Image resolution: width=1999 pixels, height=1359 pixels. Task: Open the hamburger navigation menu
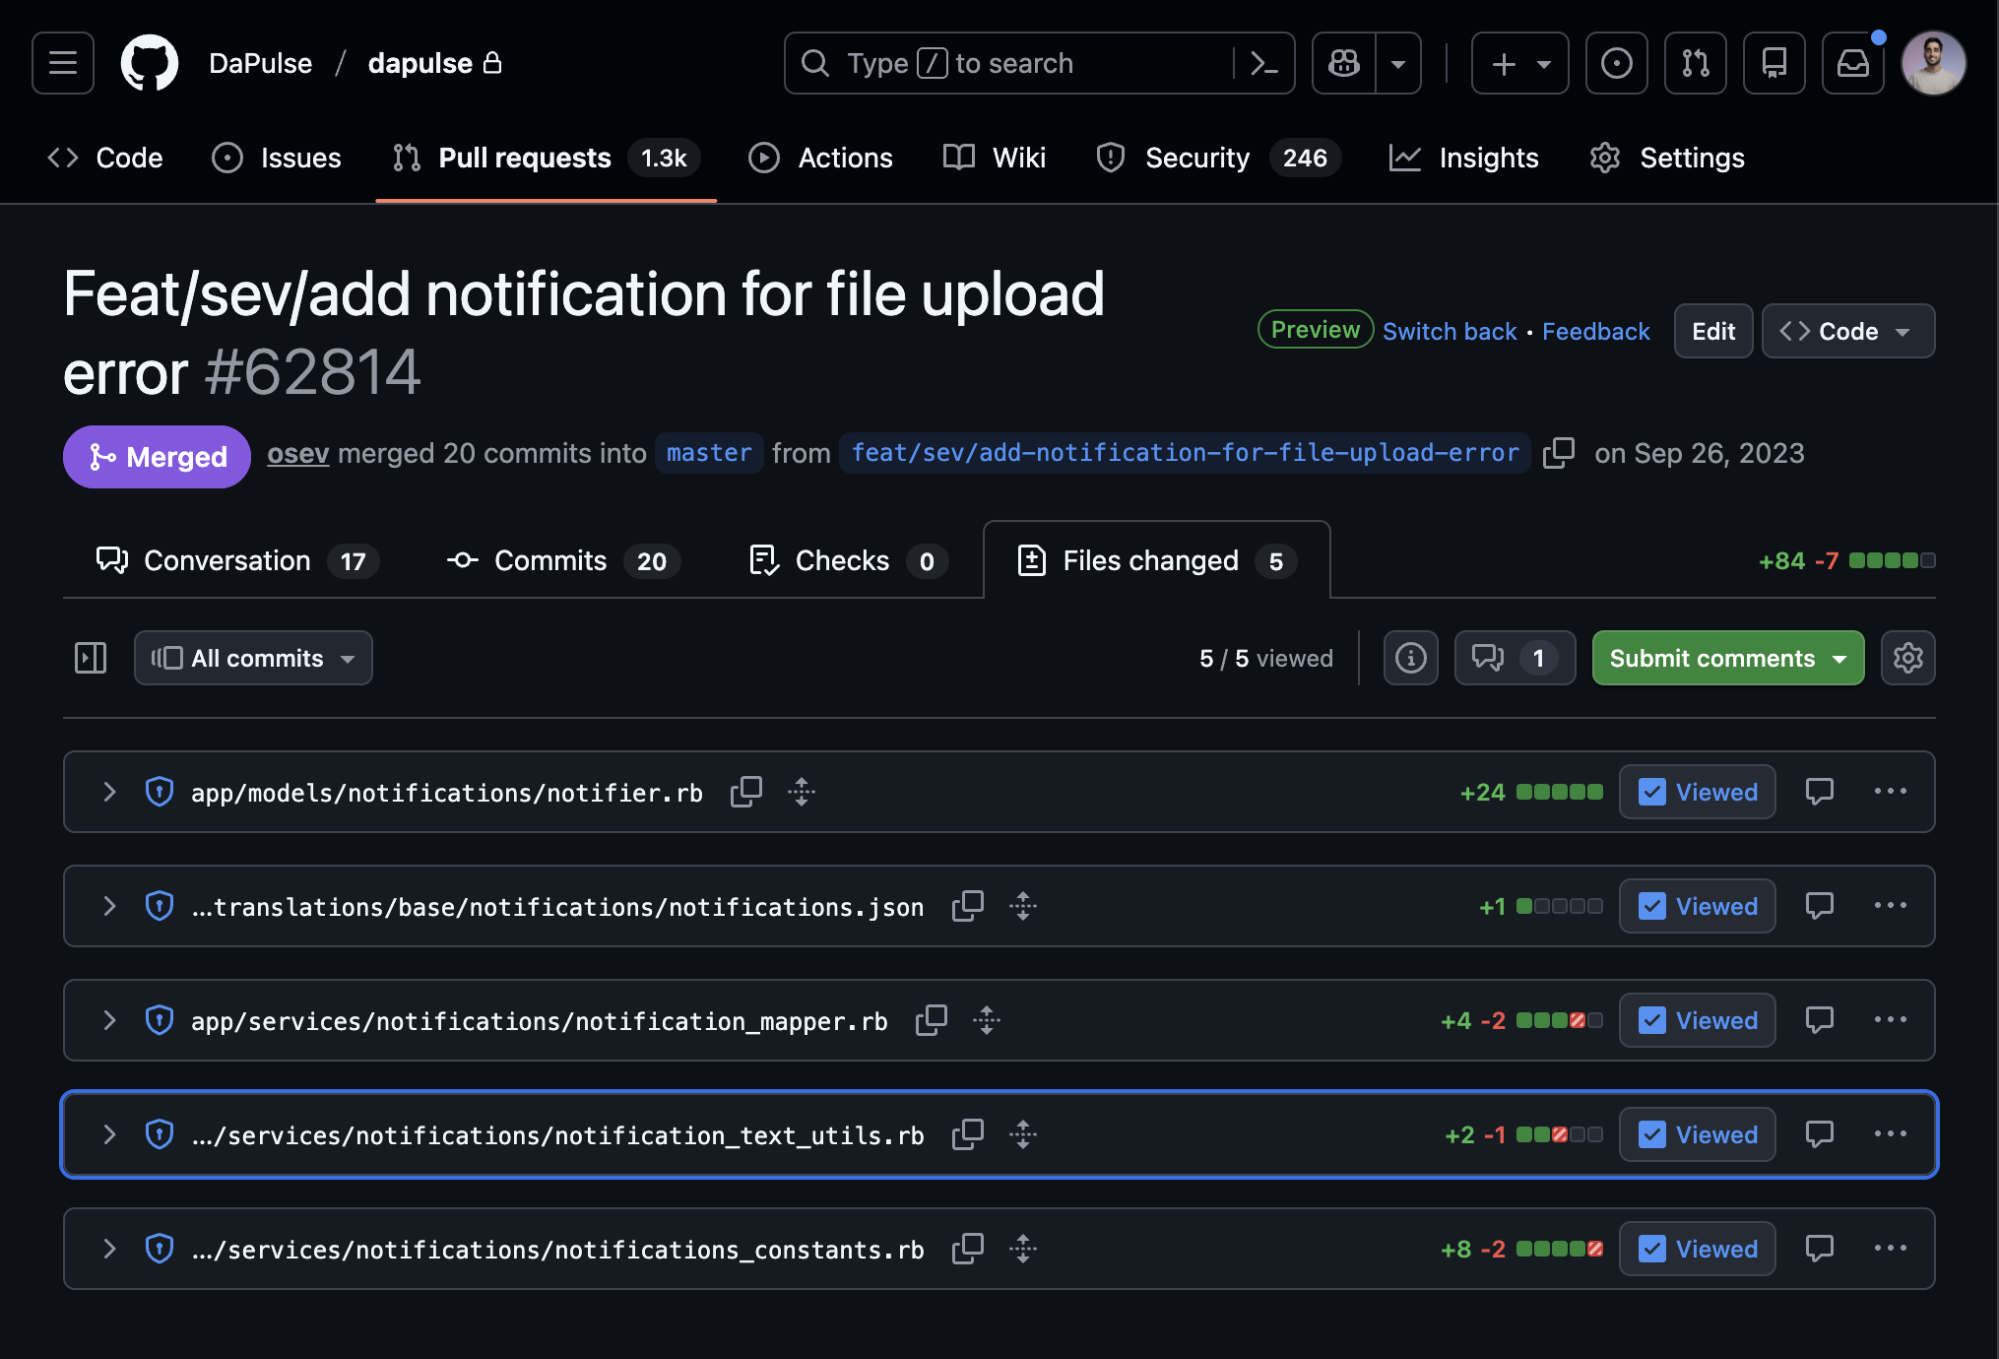(x=63, y=63)
